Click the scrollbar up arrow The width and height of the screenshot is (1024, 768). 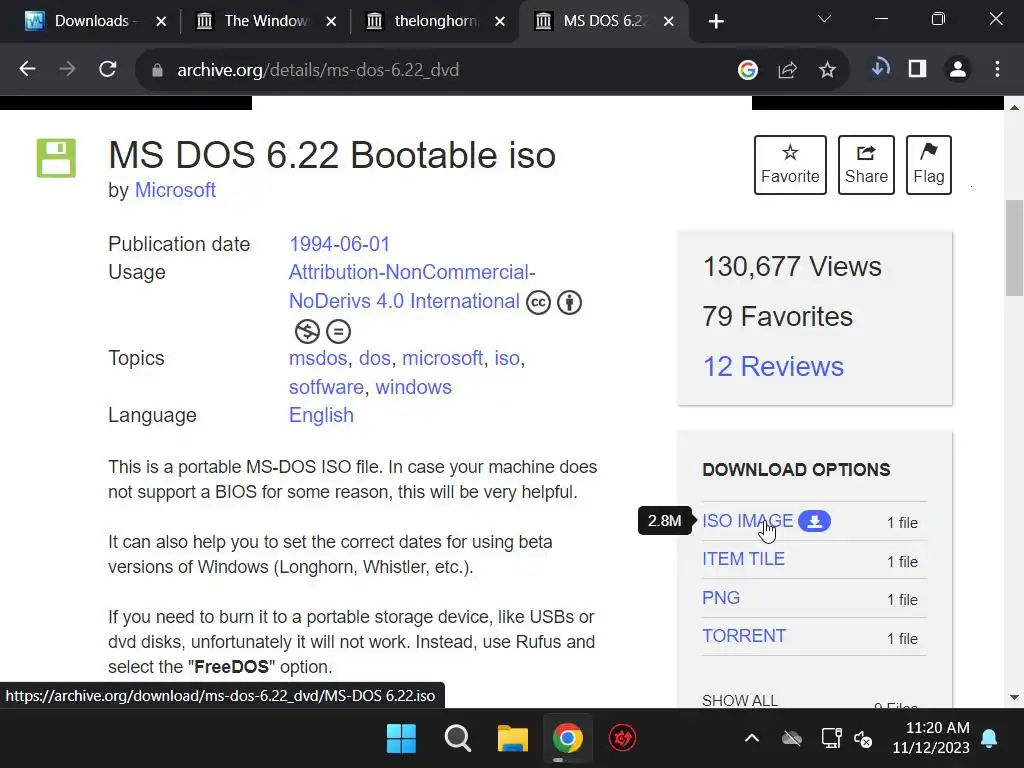tap(1014, 107)
